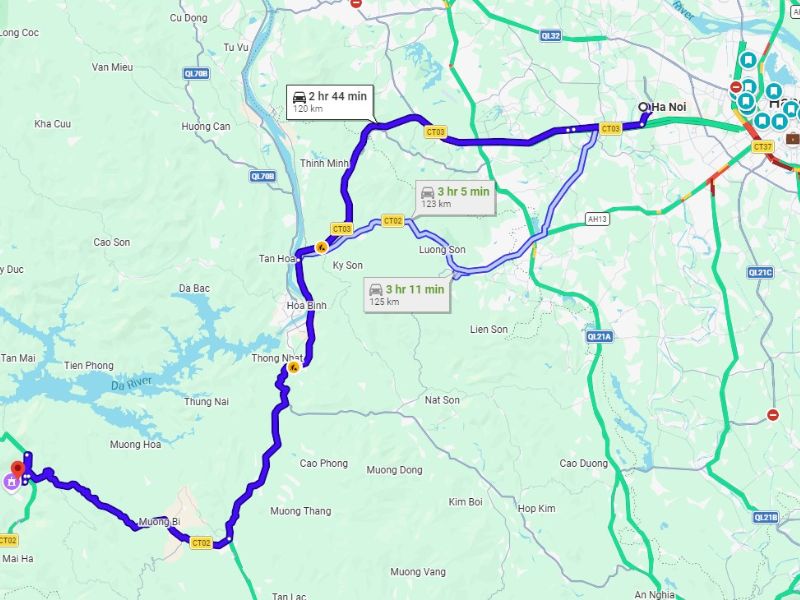
Task: Select the Luong Son town label
Action: click(442, 249)
